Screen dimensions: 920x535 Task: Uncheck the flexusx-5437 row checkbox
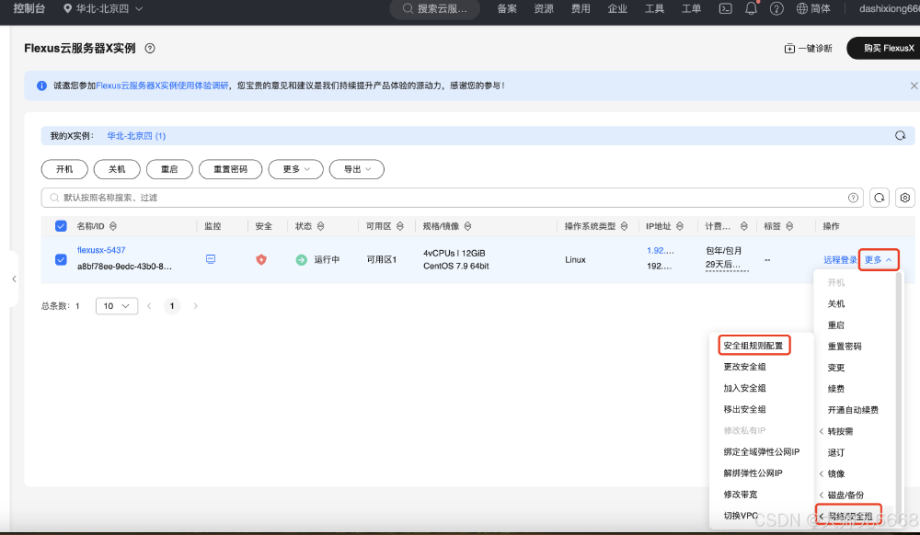point(60,259)
